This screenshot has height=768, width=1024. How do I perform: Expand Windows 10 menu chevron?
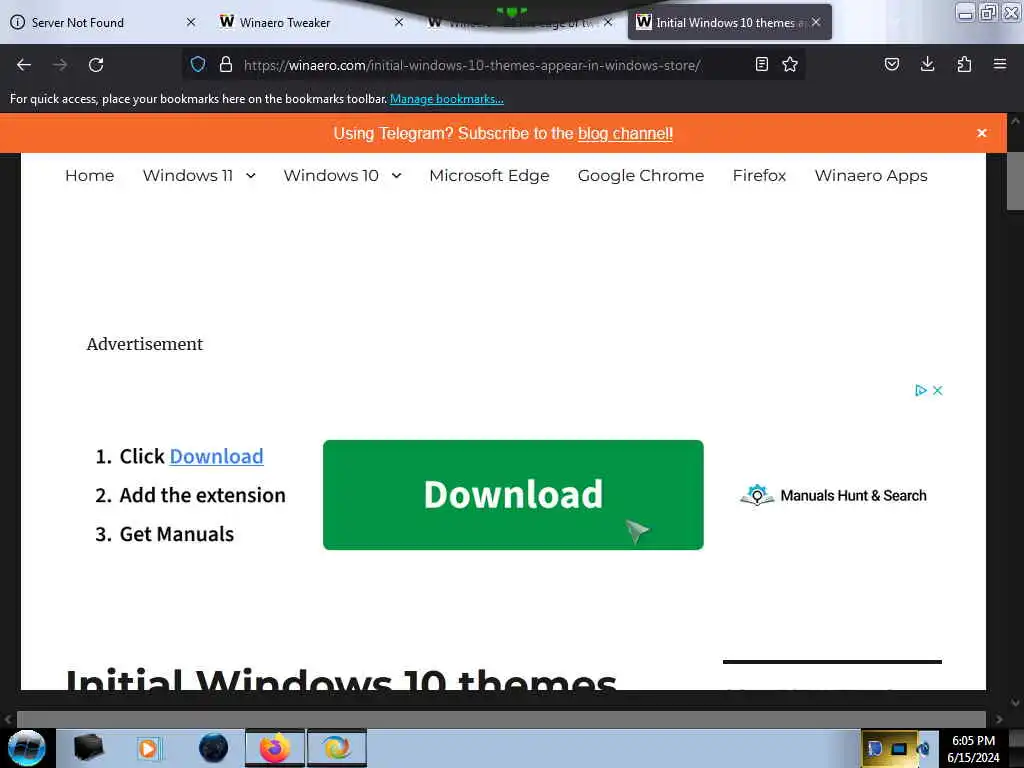[x=396, y=176]
